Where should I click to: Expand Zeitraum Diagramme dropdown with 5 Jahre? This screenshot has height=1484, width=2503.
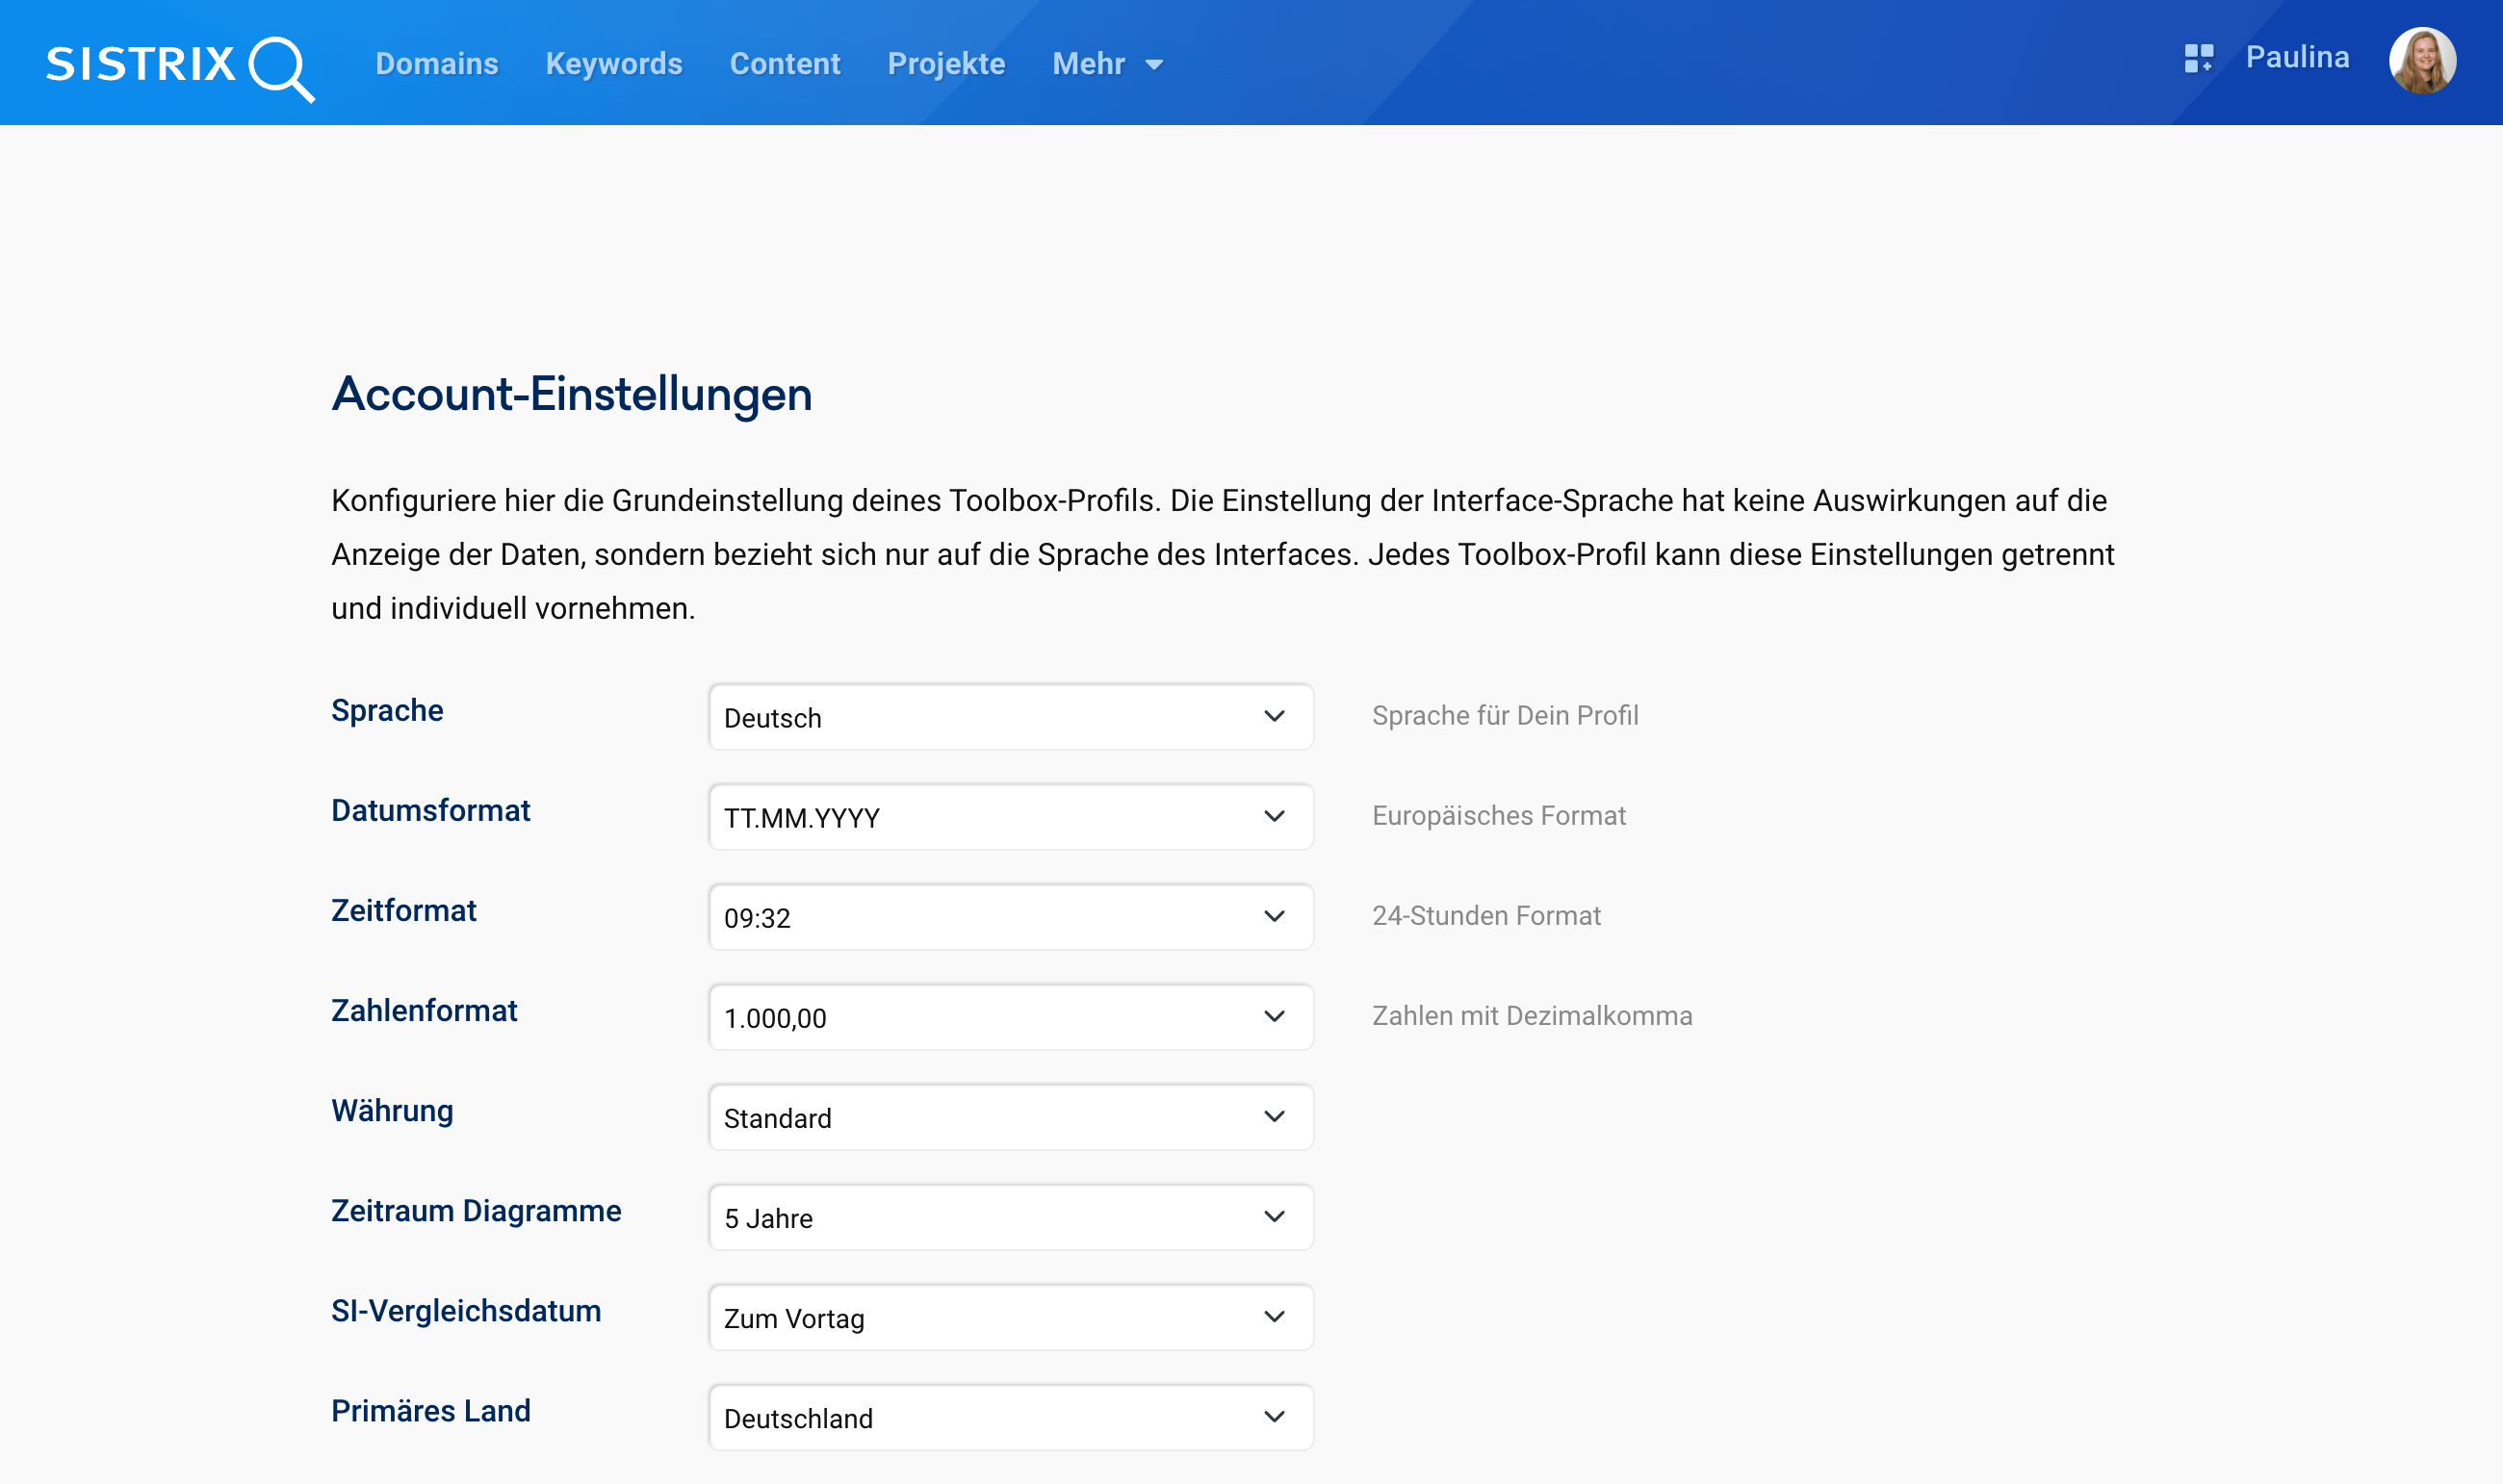point(1010,1217)
